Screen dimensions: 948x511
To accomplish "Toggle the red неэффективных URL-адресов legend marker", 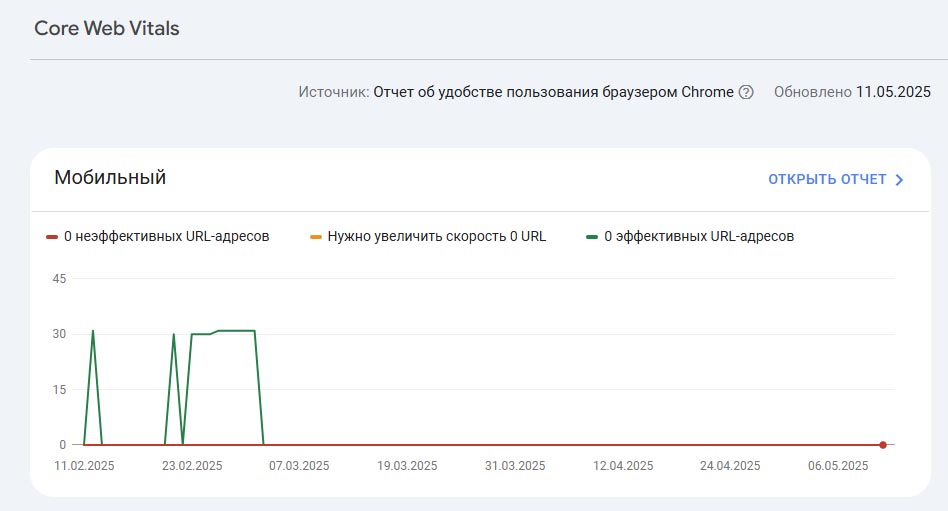I will [52, 237].
